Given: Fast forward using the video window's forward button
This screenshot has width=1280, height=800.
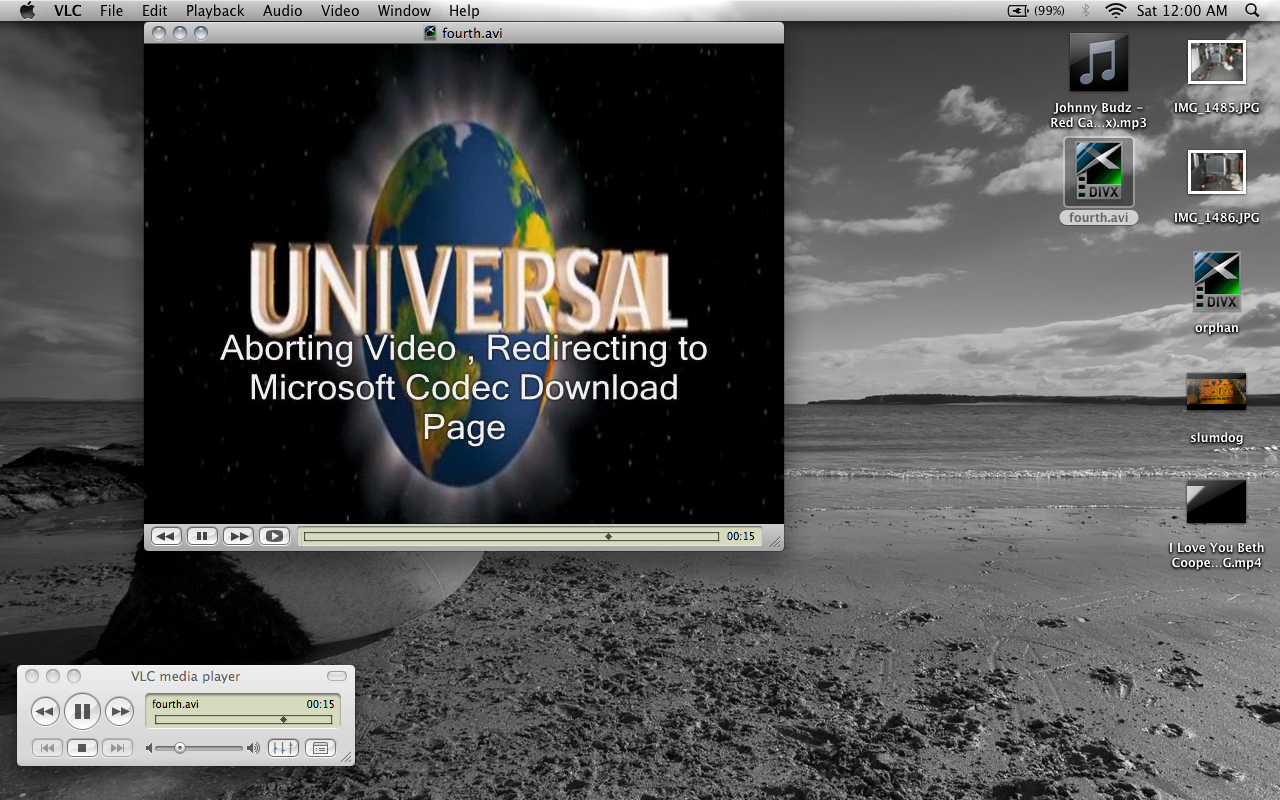Looking at the screenshot, I should pos(238,536).
